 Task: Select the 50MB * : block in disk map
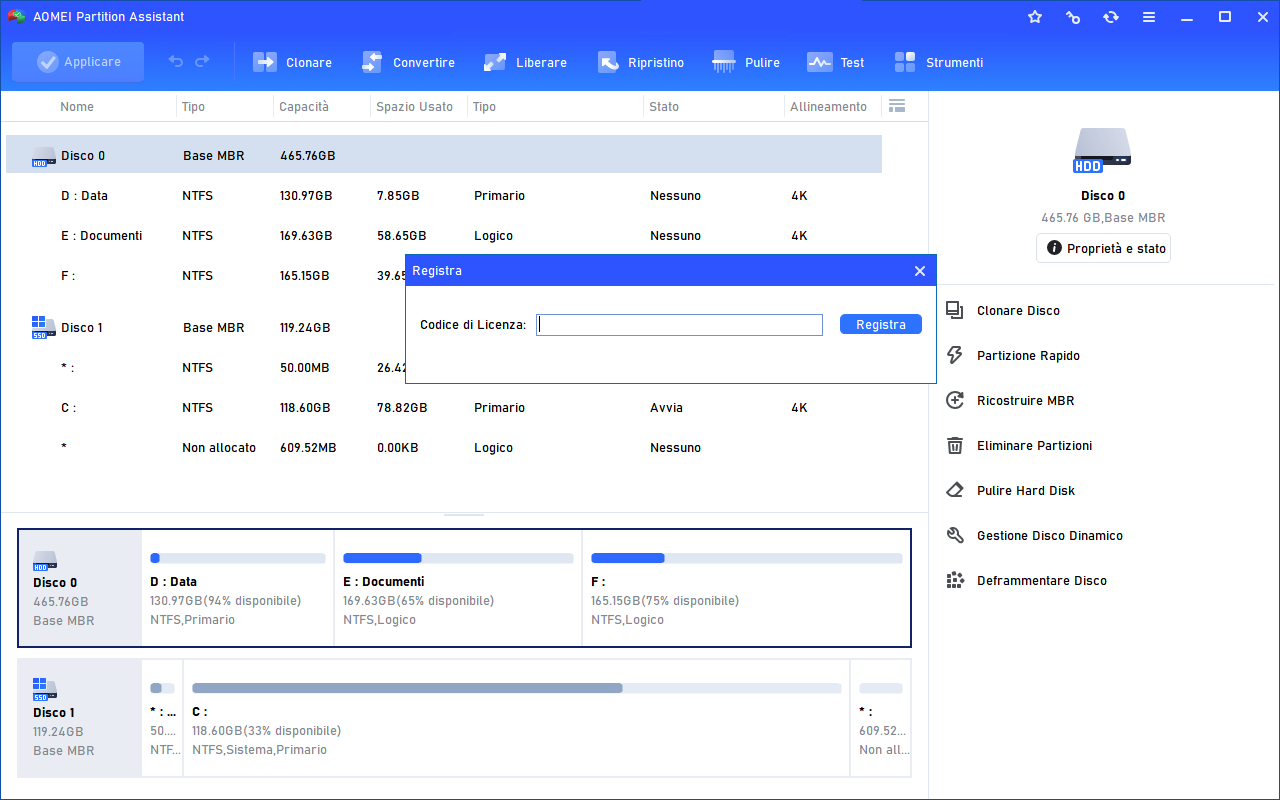point(162,718)
